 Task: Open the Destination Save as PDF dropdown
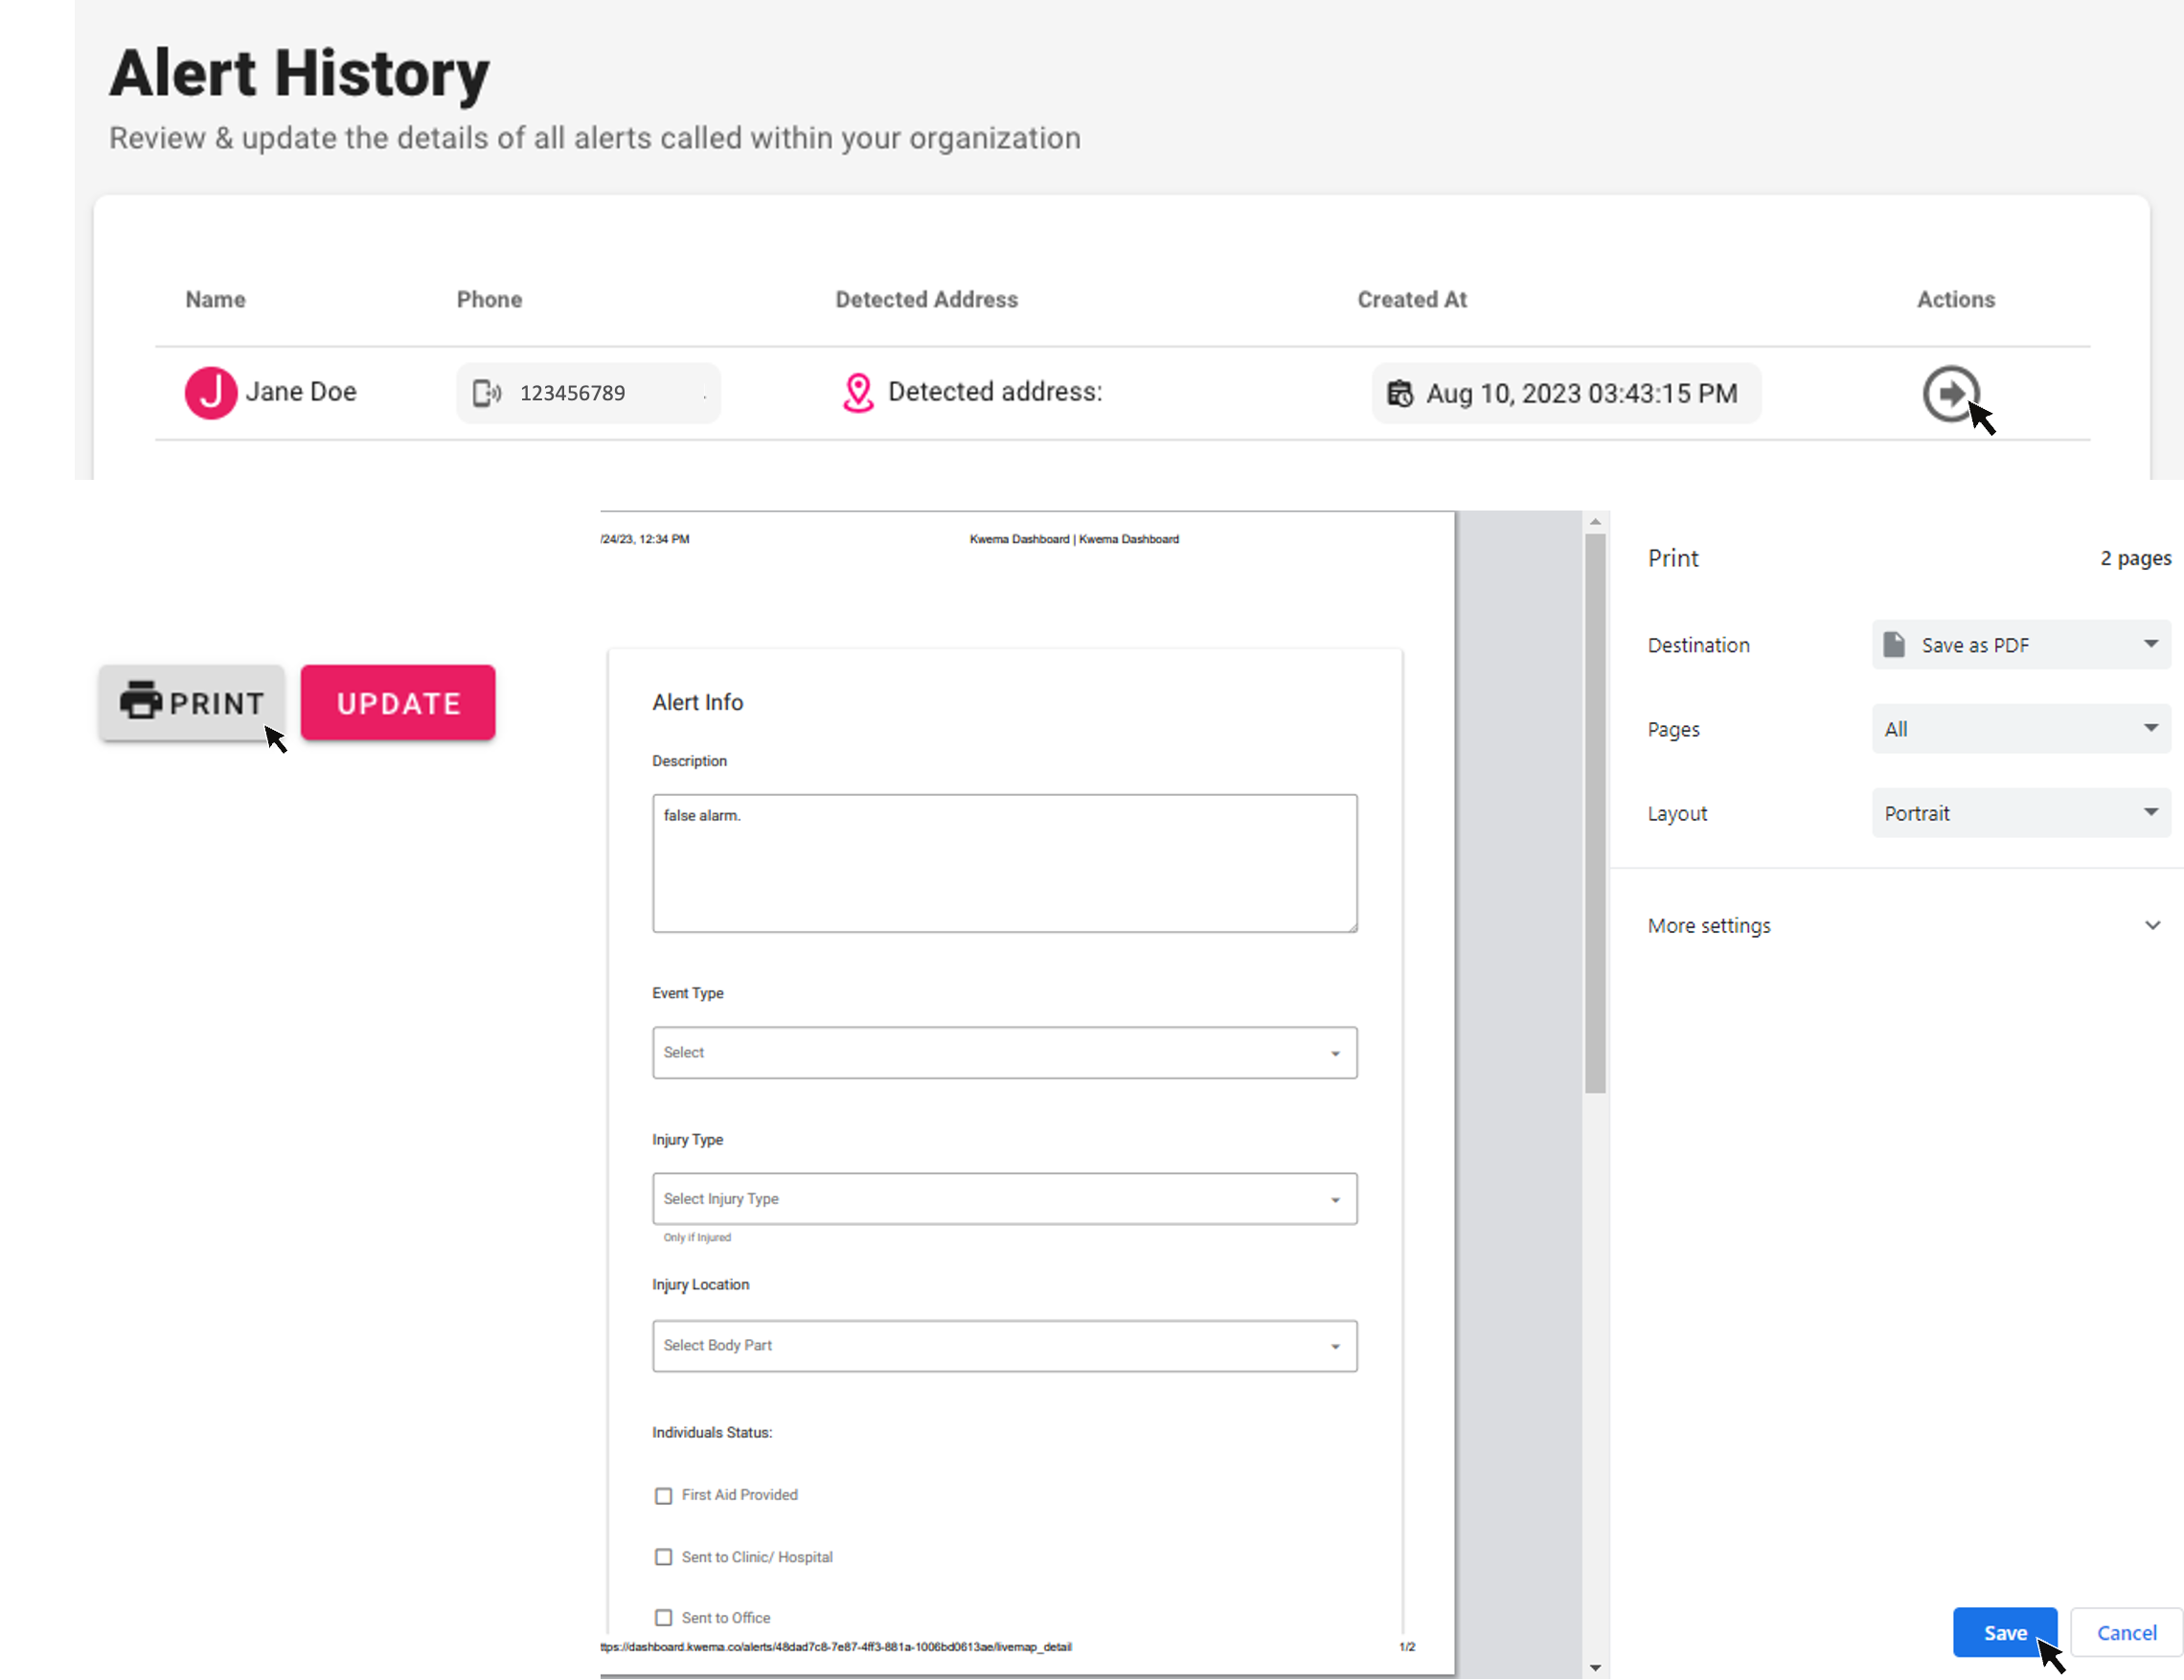[x=2020, y=645]
